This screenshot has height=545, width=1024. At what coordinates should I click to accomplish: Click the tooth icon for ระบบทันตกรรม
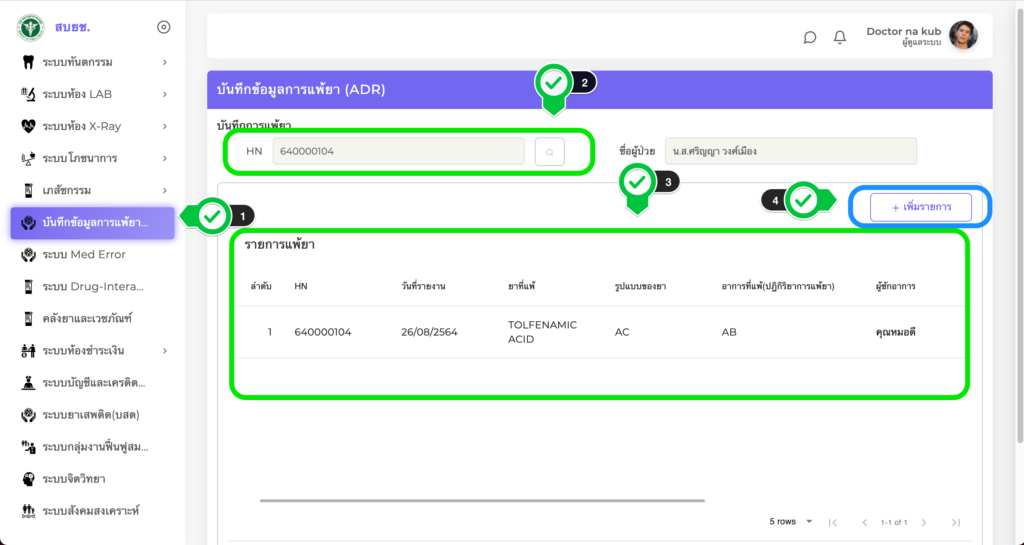(x=28, y=62)
